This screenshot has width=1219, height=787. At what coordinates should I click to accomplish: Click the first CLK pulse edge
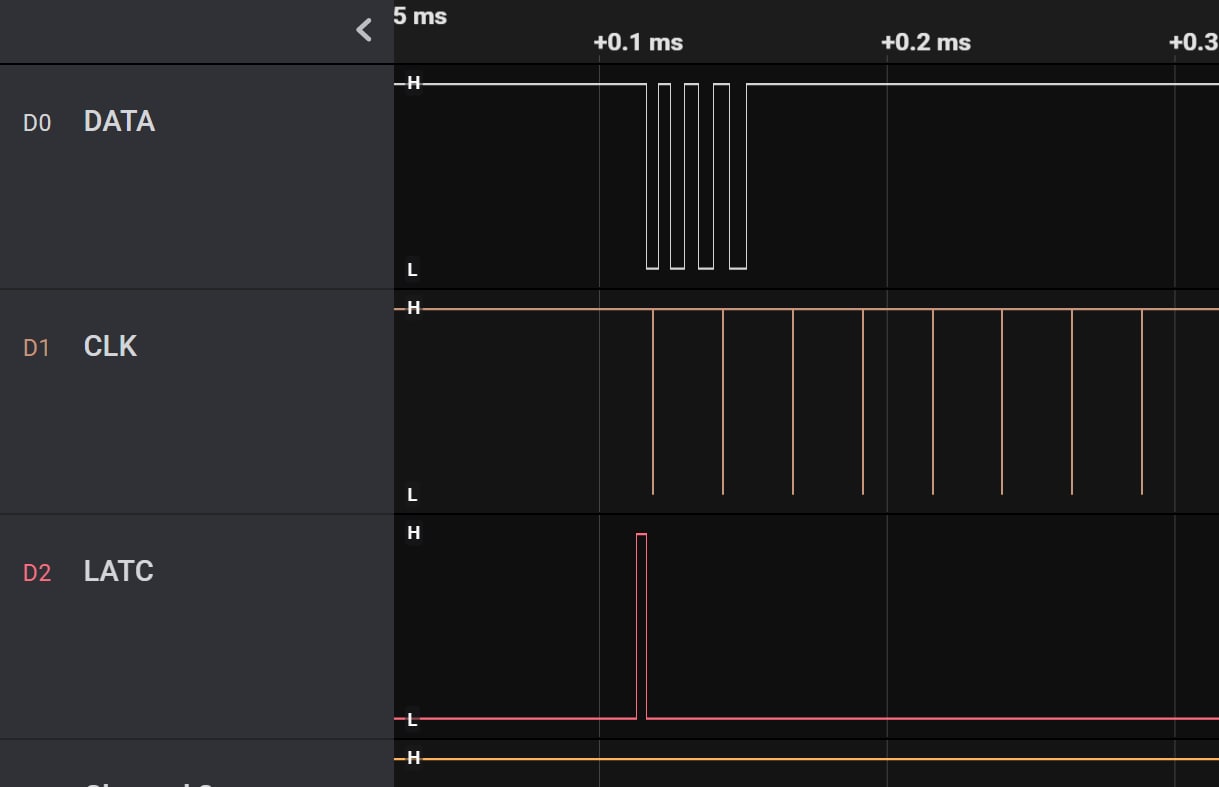coord(653,400)
